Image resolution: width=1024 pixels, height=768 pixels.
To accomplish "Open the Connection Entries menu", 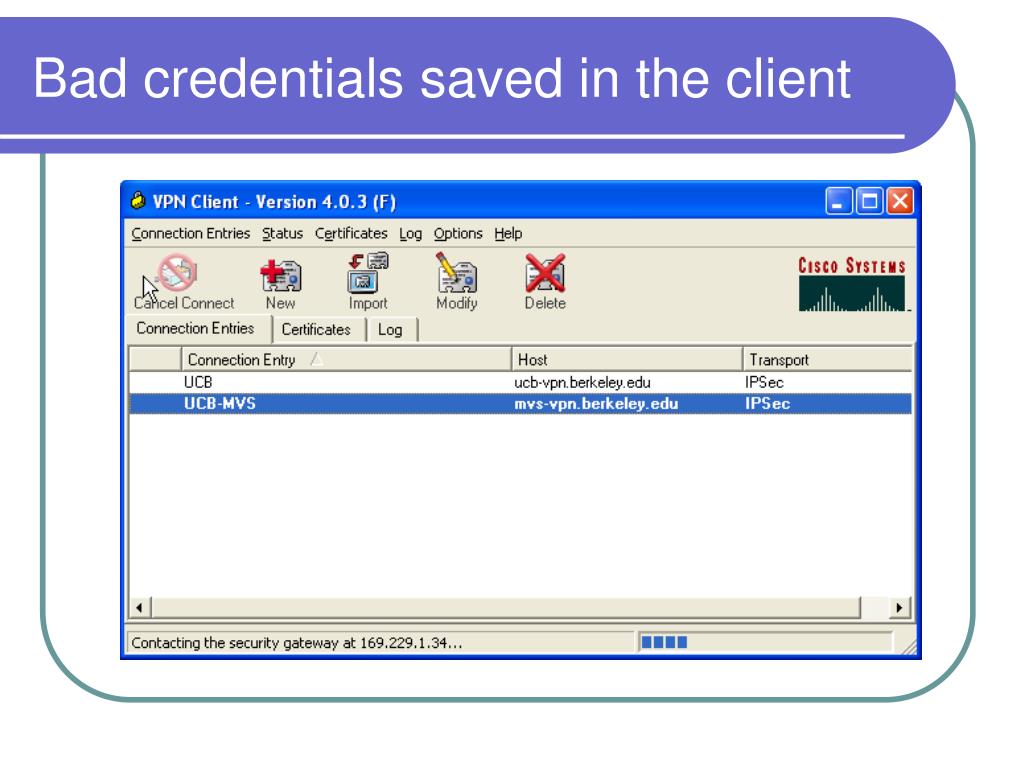I will tap(191, 234).
